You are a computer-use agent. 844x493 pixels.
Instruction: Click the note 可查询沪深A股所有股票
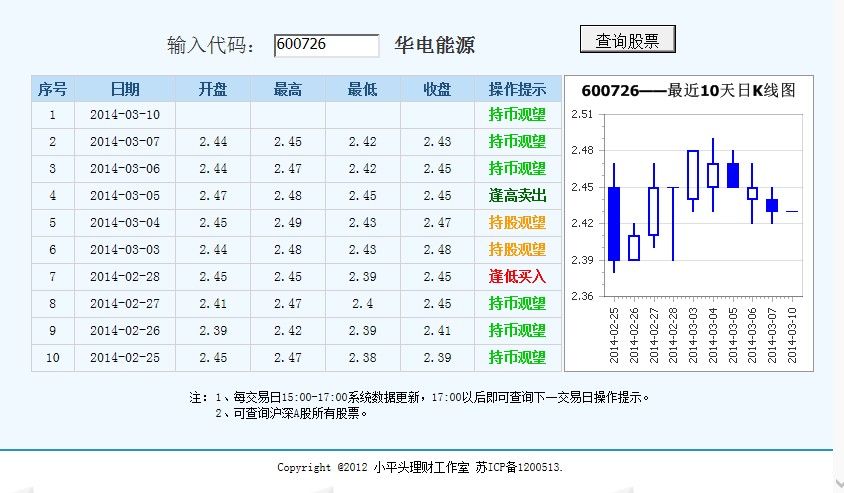292,413
